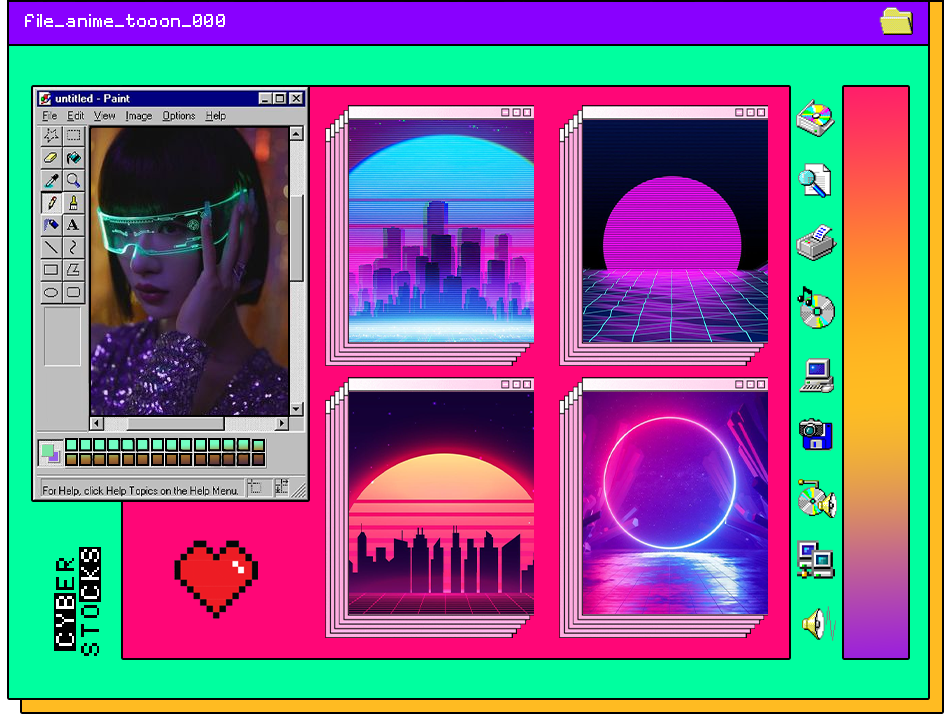The width and height of the screenshot is (950, 723).
Task: Select the Polygon shape tool
Action: tap(73, 270)
